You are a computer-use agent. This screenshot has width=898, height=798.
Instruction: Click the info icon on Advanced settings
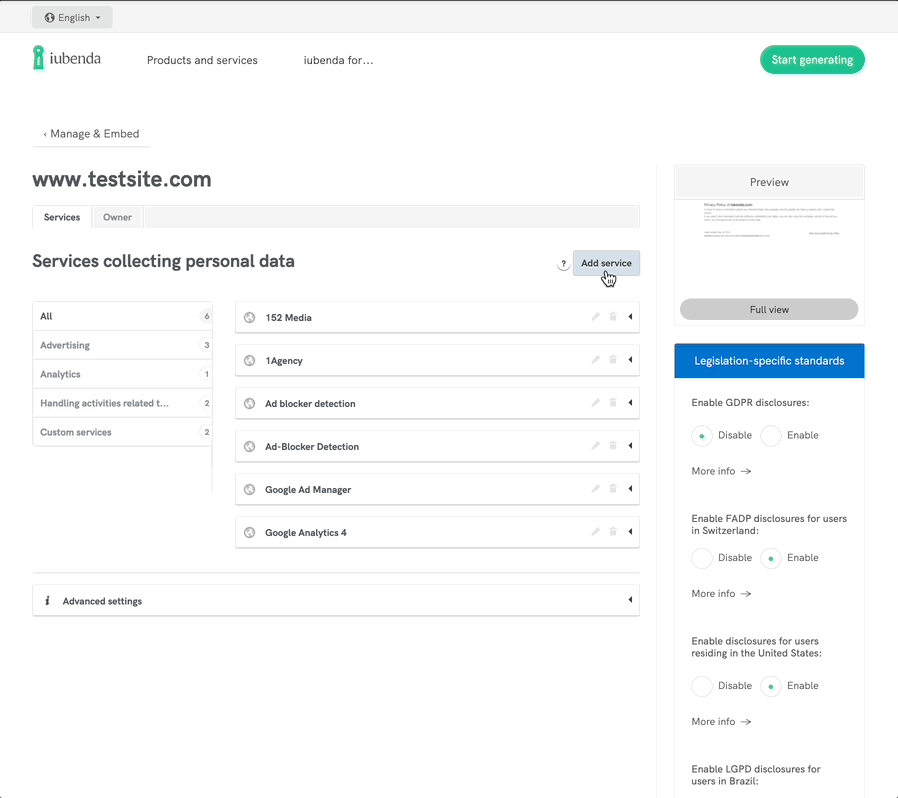coord(48,600)
